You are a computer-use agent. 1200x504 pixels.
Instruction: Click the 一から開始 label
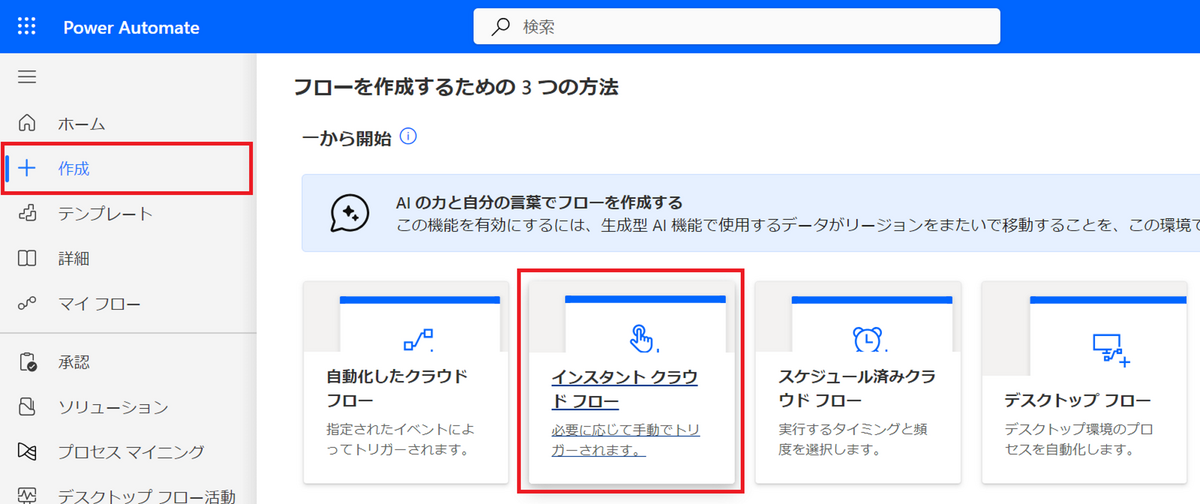347,137
